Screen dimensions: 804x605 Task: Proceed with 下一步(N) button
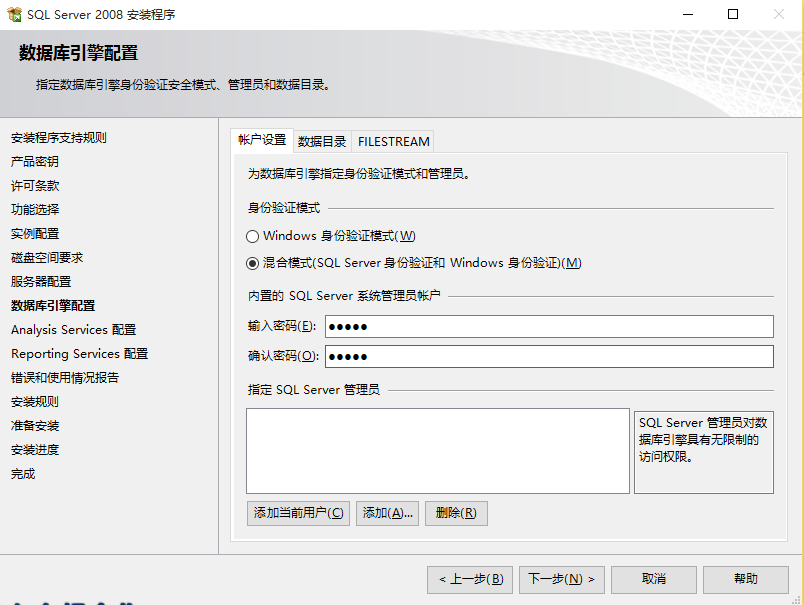(562, 579)
